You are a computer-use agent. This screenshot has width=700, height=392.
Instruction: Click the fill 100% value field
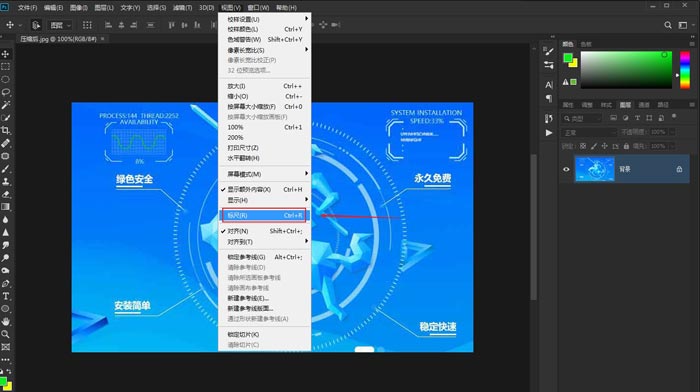pos(658,146)
